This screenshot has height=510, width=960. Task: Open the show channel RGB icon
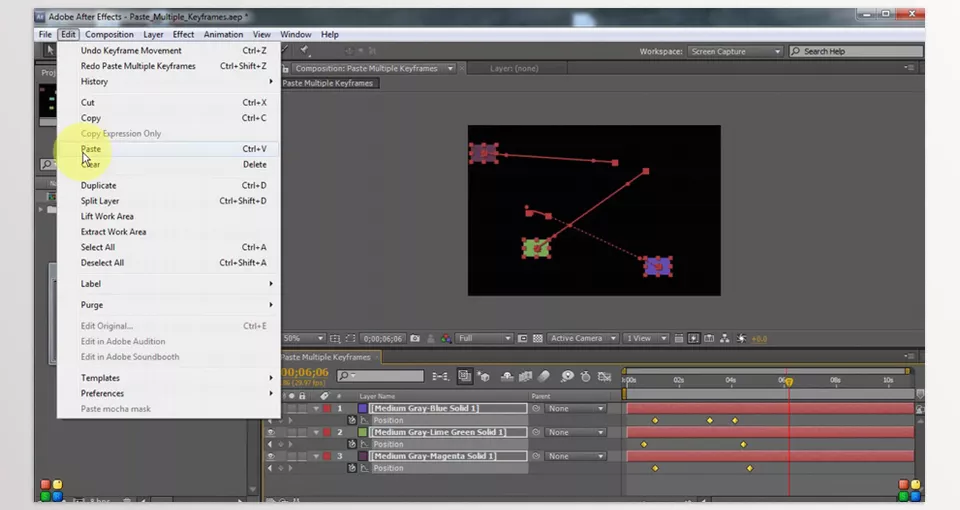tap(446, 339)
